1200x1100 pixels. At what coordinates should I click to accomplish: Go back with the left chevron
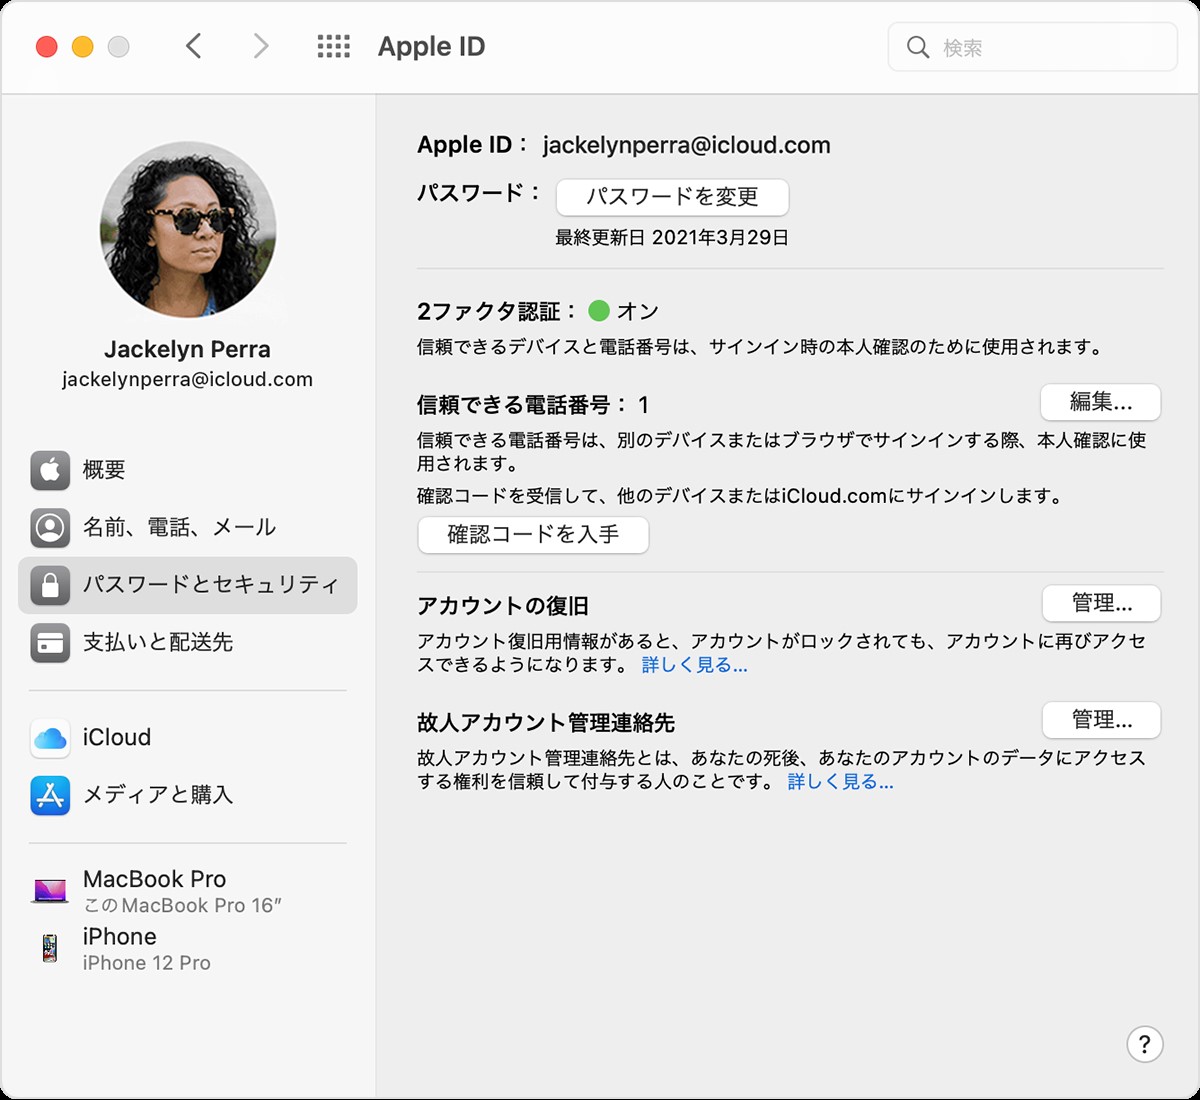coord(194,46)
